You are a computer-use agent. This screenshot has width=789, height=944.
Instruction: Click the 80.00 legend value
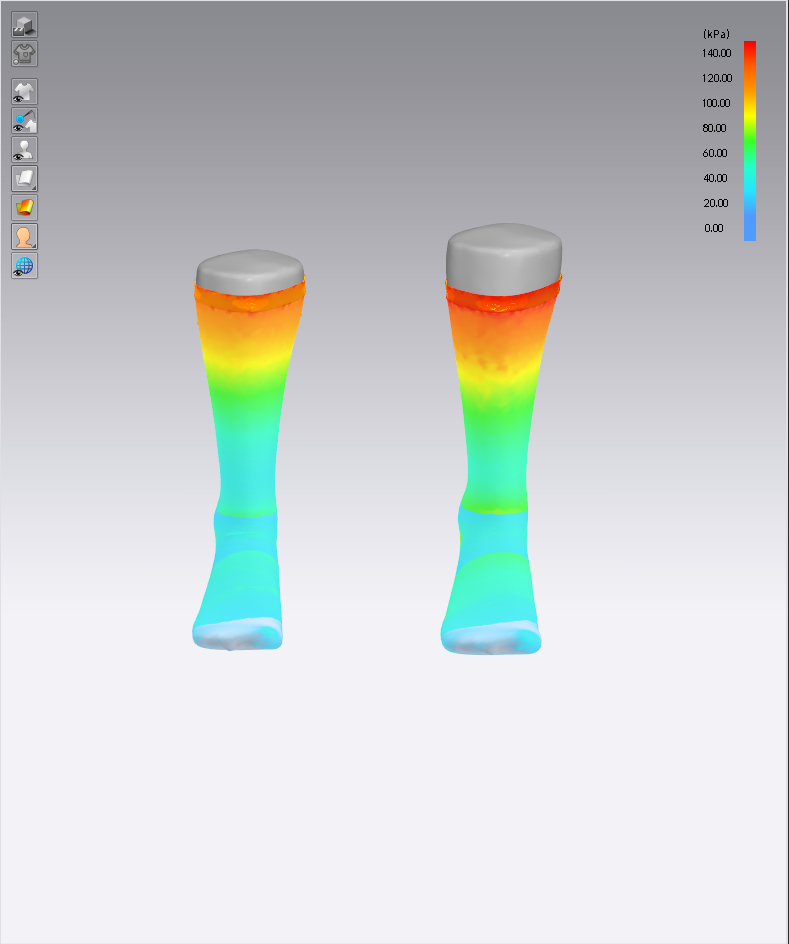click(x=714, y=128)
